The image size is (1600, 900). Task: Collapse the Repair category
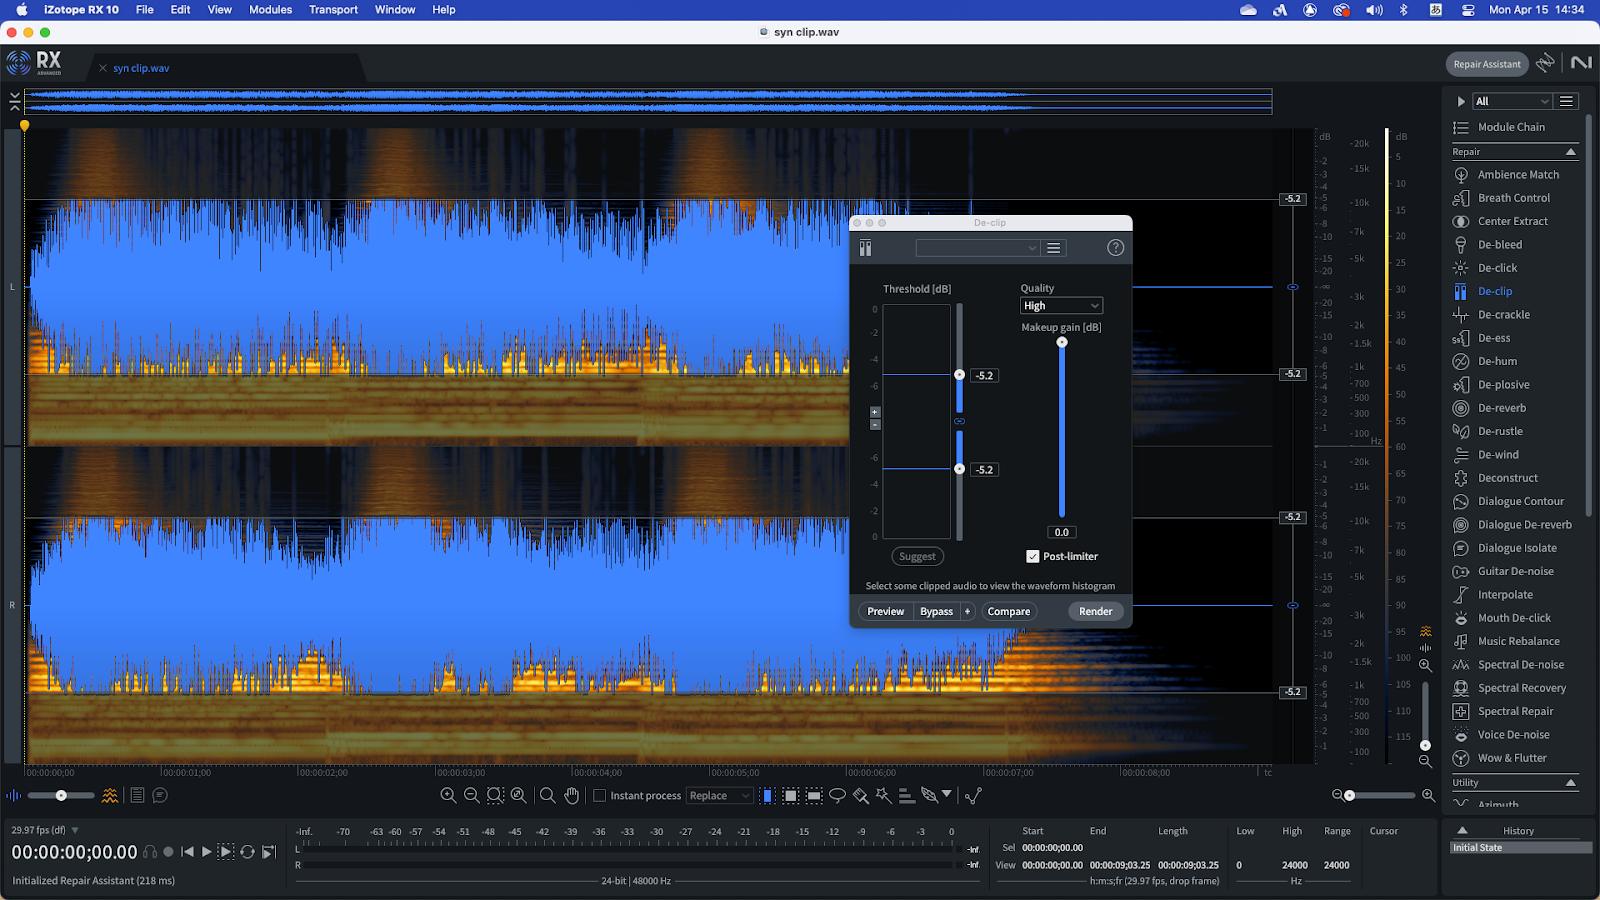[x=1570, y=152]
